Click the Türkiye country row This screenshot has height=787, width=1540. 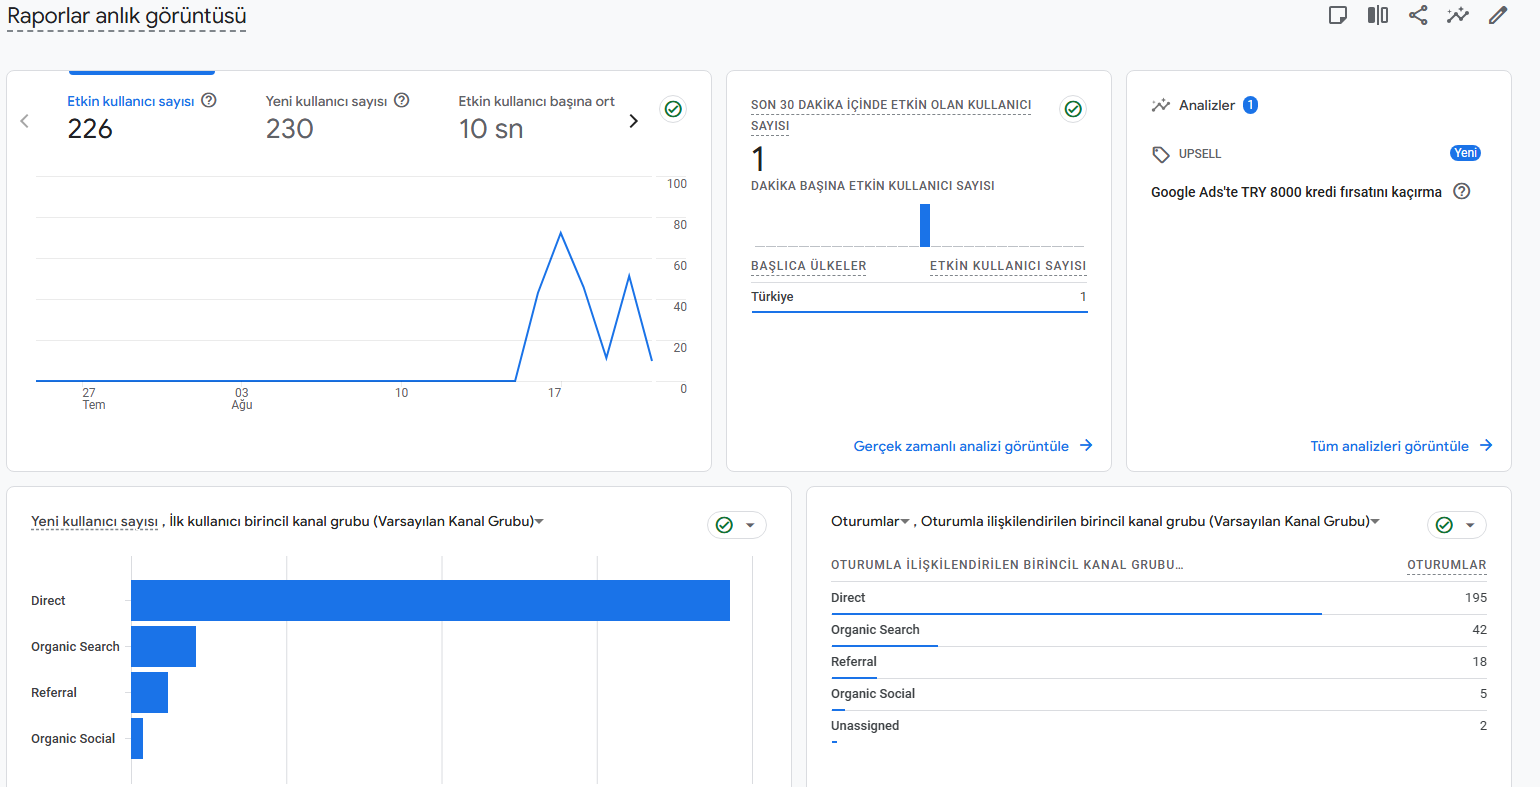(x=919, y=297)
